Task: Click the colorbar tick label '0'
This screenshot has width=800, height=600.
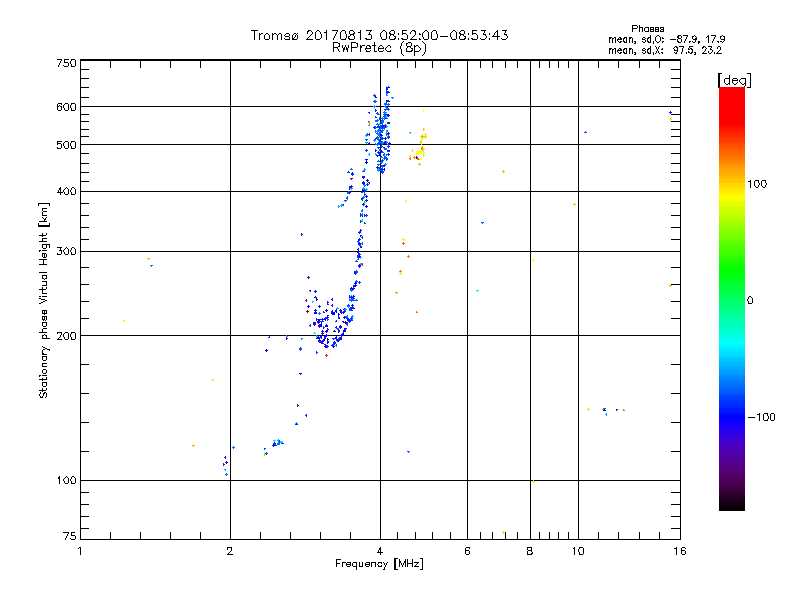Action: point(750,300)
